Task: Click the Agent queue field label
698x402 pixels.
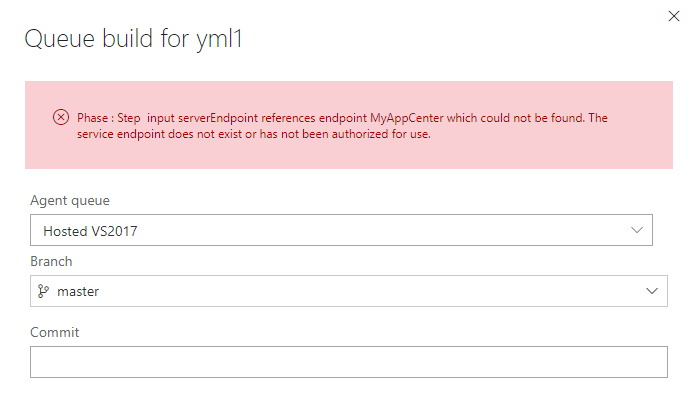Action: pyautogui.click(x=70, y=201)
